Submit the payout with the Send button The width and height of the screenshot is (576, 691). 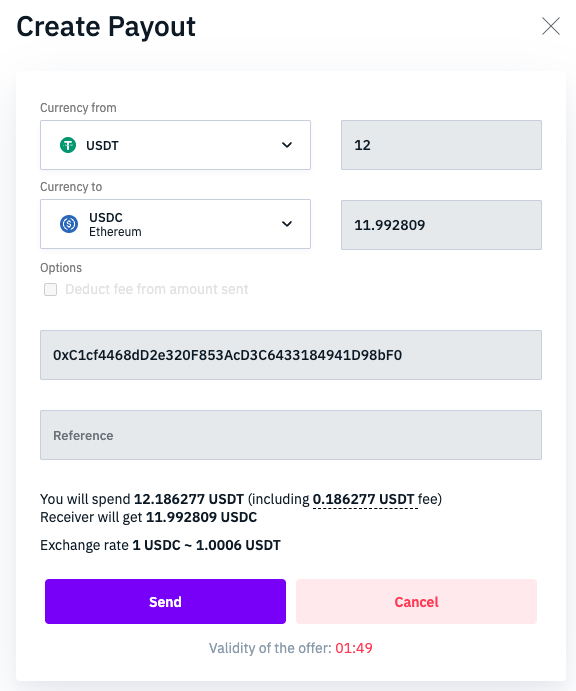coord(165,602)
